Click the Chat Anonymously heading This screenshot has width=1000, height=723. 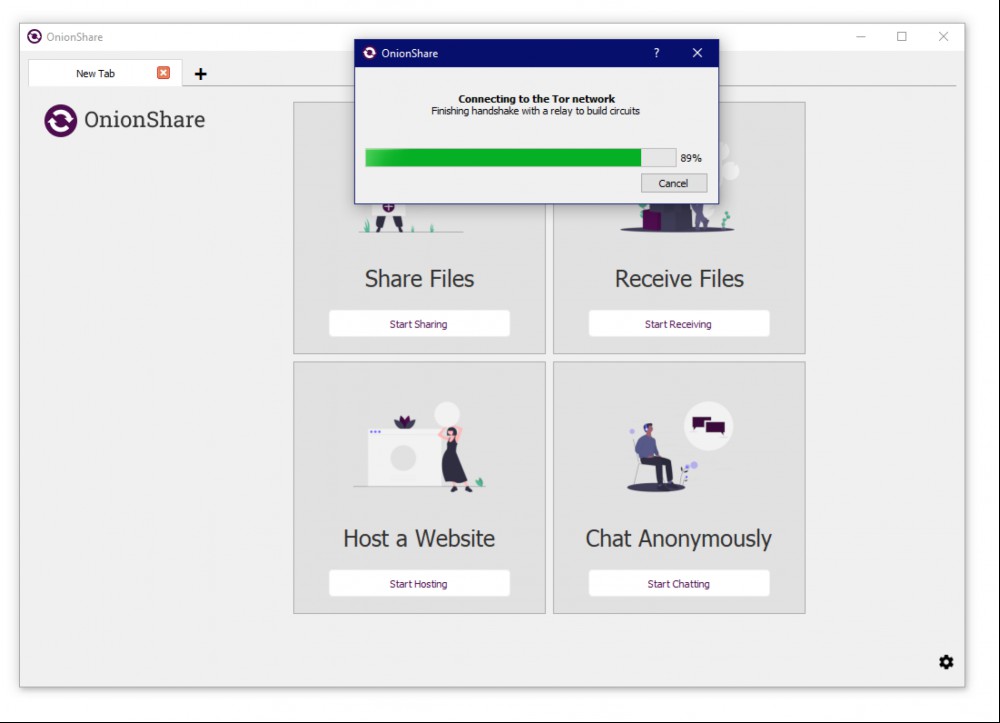pyautogui.click(x=679, y=539)
